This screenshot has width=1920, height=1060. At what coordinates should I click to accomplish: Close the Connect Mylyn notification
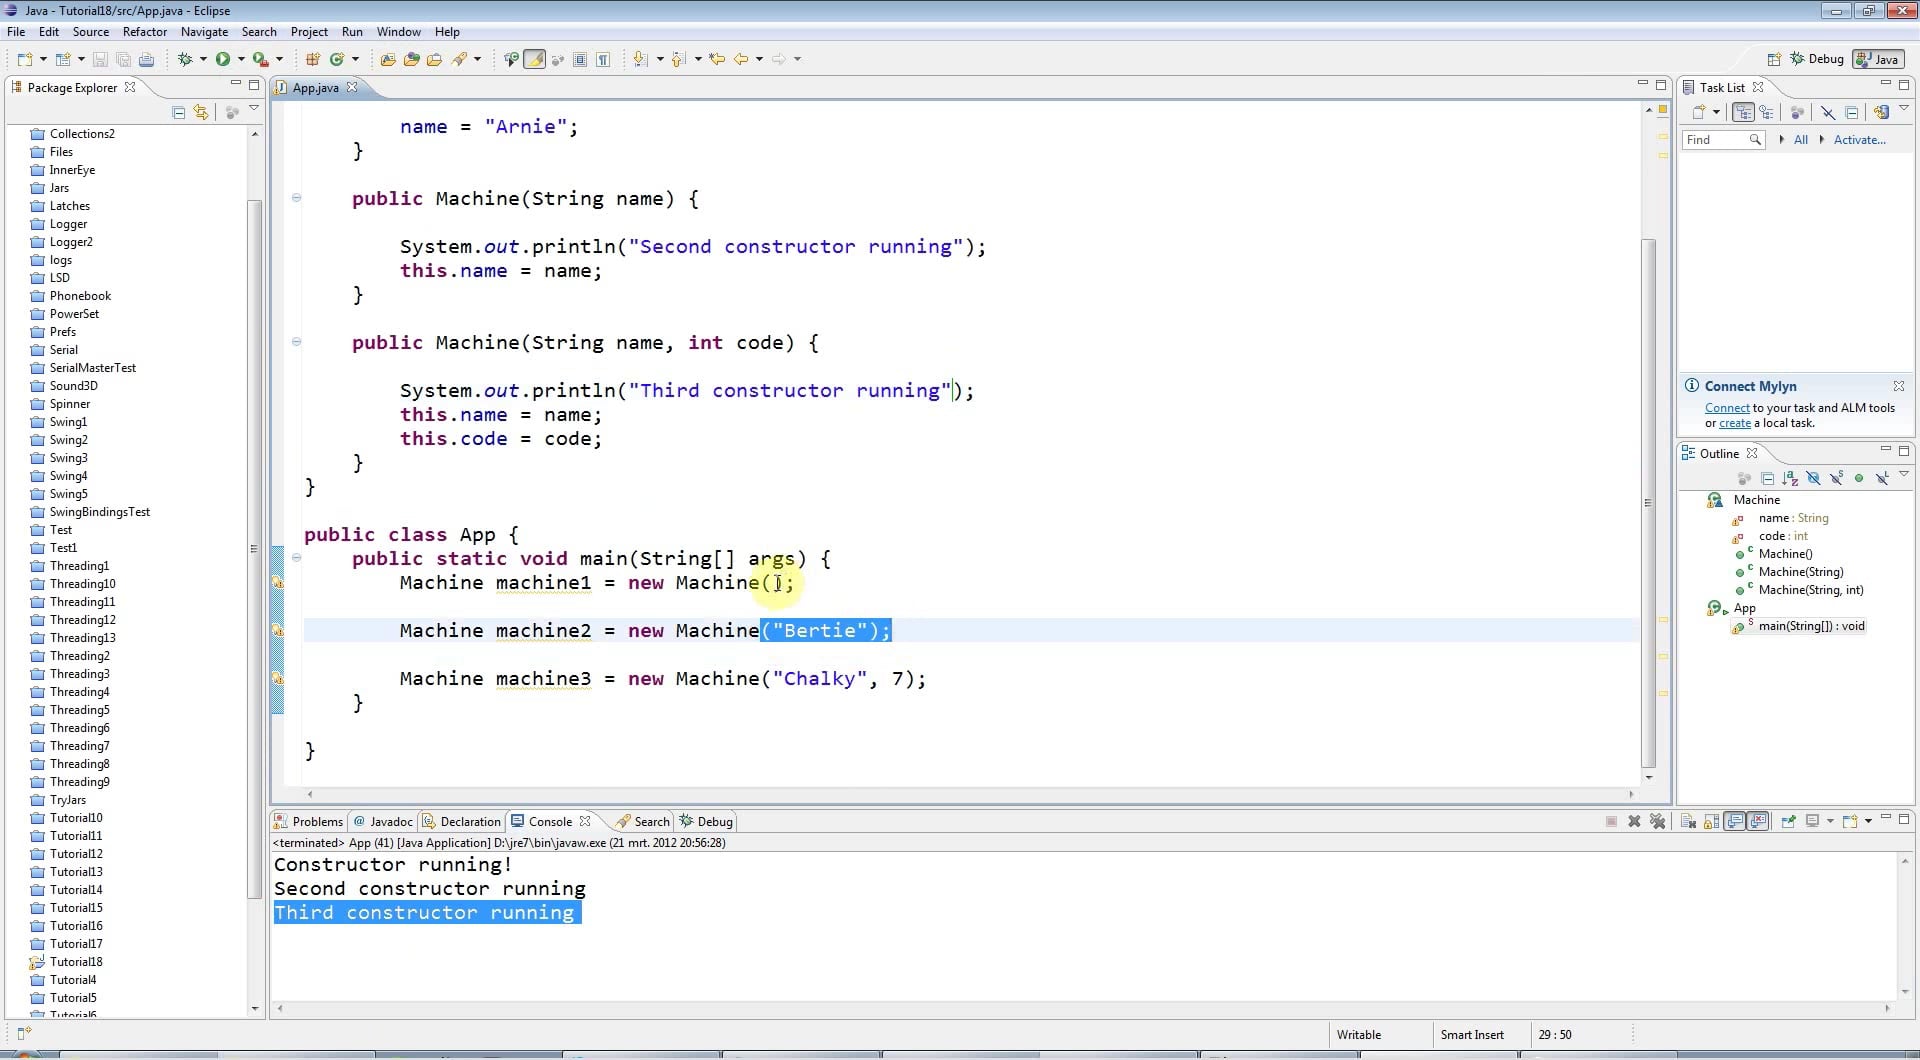(1899, 386)
